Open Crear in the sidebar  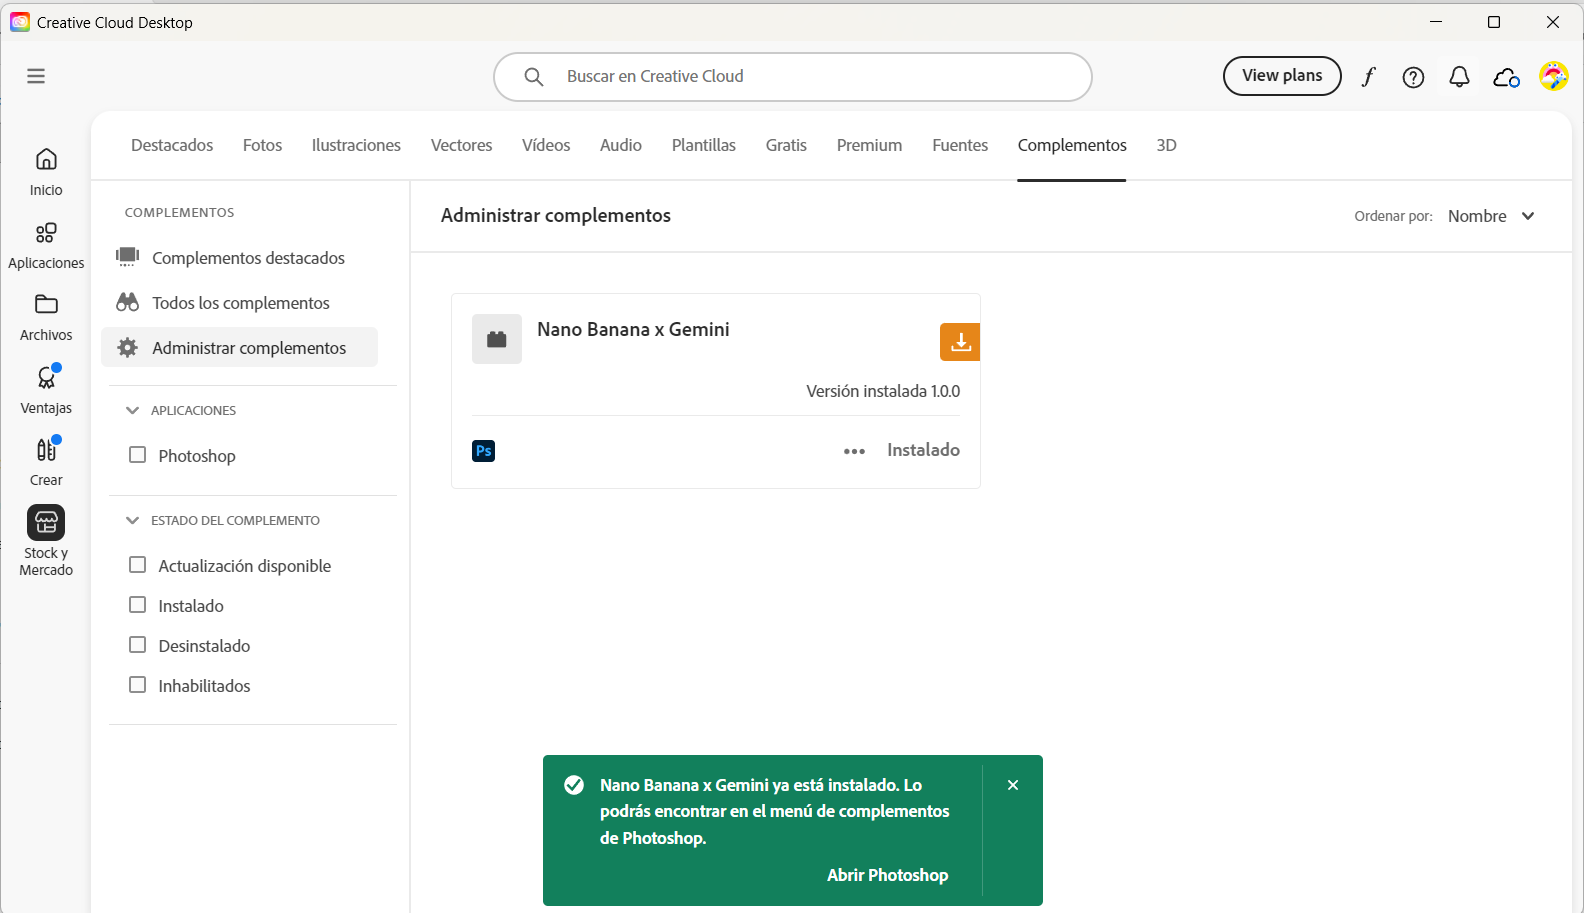pyautogui.click(x=46, y=462)
